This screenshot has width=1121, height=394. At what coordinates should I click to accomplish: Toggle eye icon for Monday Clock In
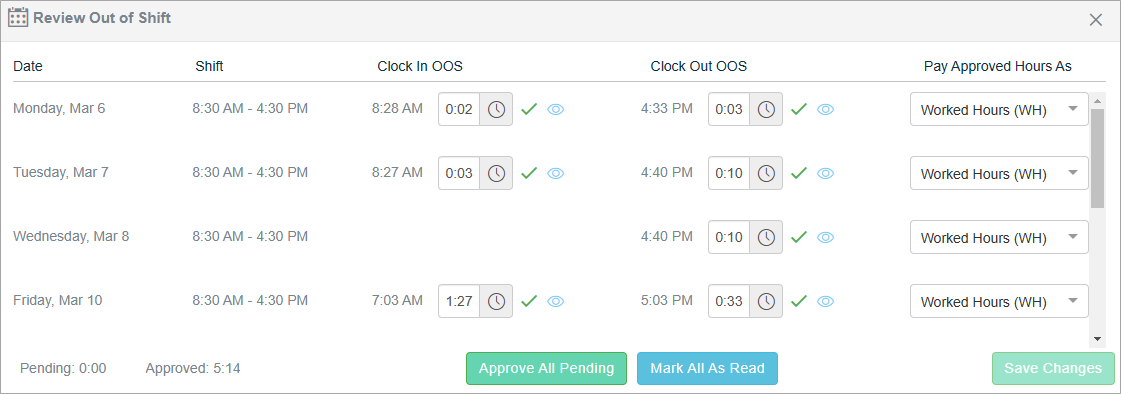coord(555,109)
